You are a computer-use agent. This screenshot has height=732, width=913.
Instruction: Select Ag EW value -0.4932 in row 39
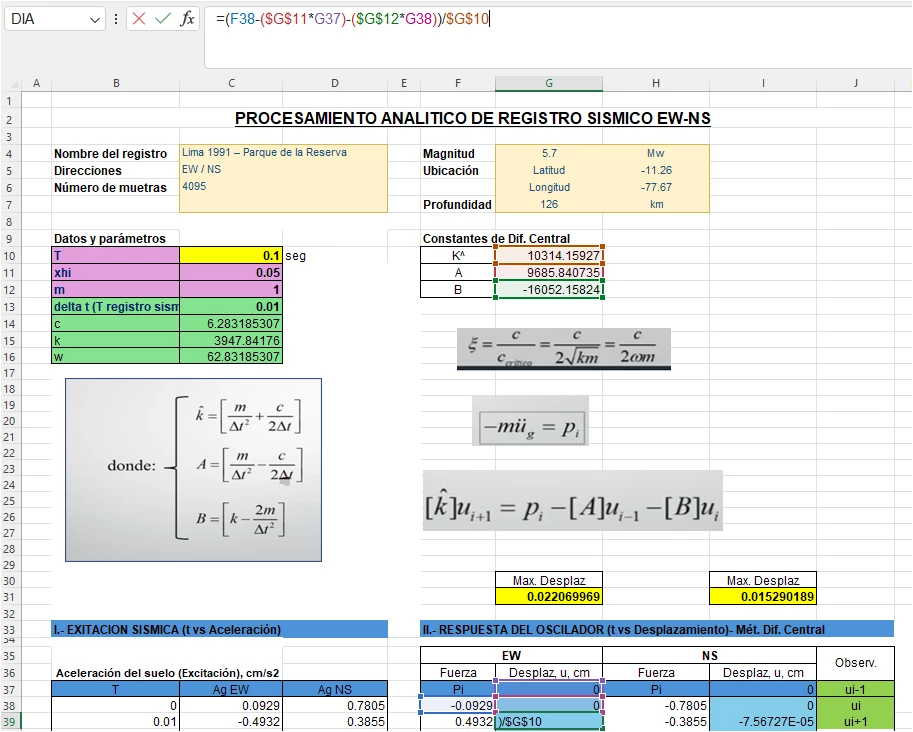point(231,722)
